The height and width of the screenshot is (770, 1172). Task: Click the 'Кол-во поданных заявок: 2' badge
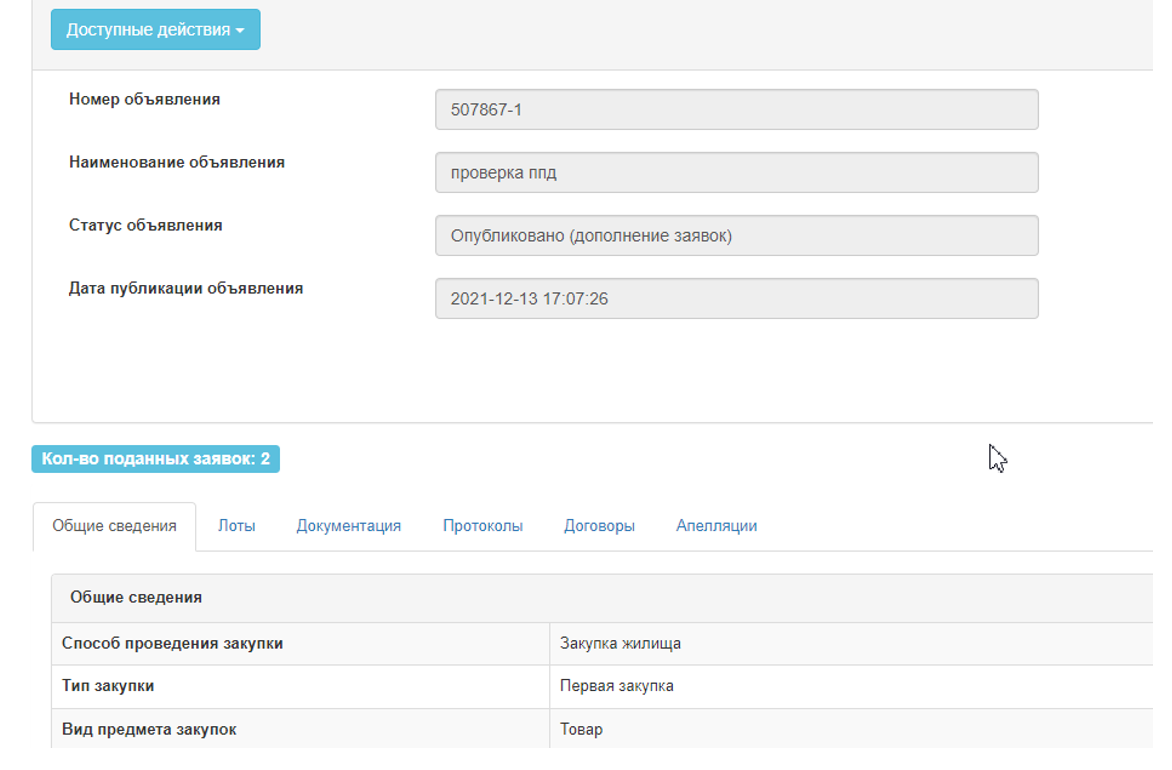coord(156,459)
